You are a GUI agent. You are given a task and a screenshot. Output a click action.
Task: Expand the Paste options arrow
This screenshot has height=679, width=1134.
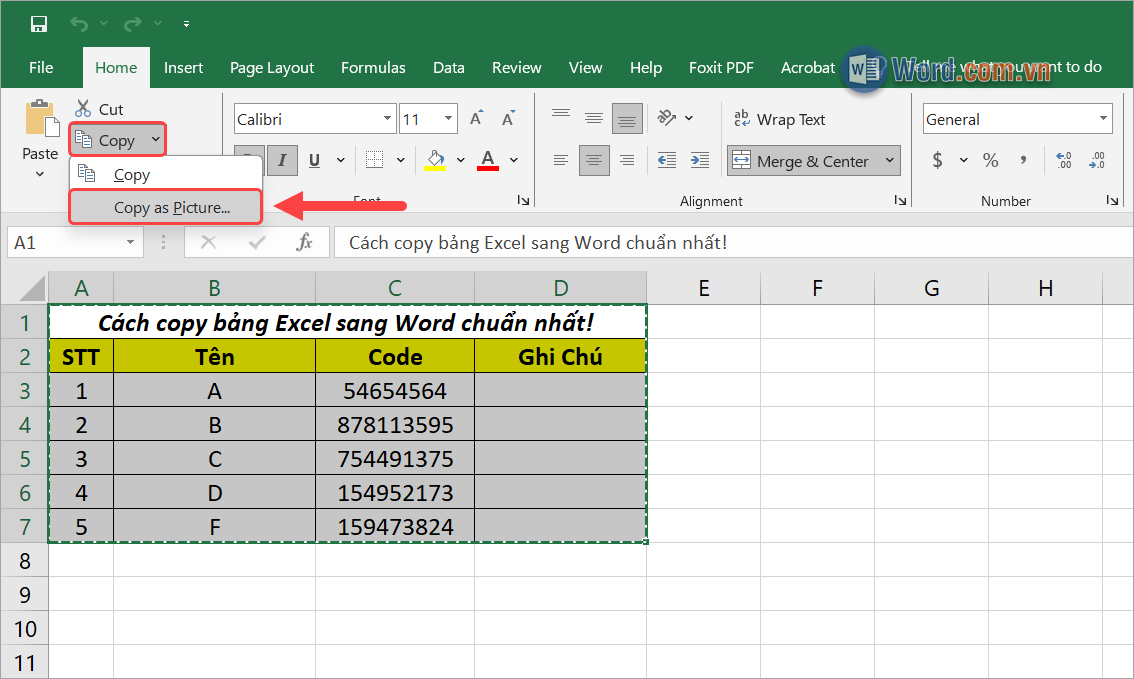[40, 174]
